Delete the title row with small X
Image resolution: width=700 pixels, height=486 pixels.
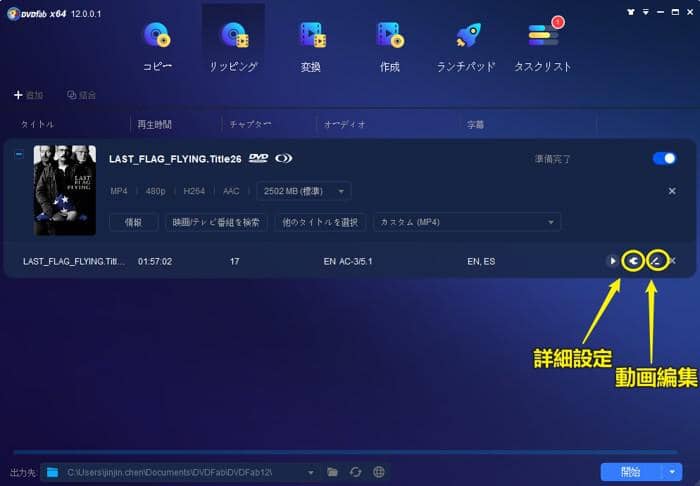pos(673,261)
